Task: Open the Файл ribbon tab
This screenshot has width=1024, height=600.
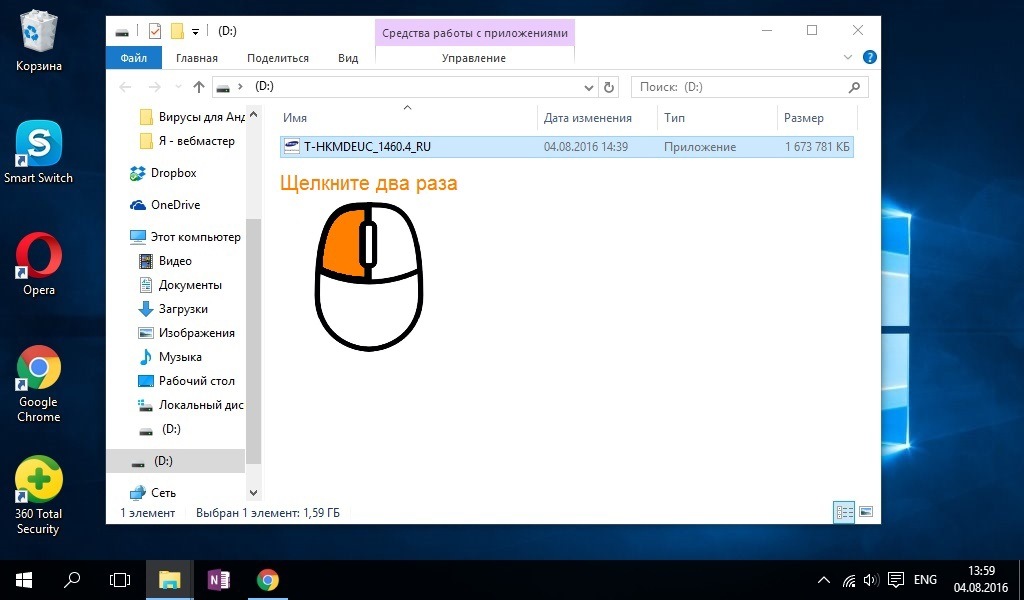Action: tap(133, 58)
